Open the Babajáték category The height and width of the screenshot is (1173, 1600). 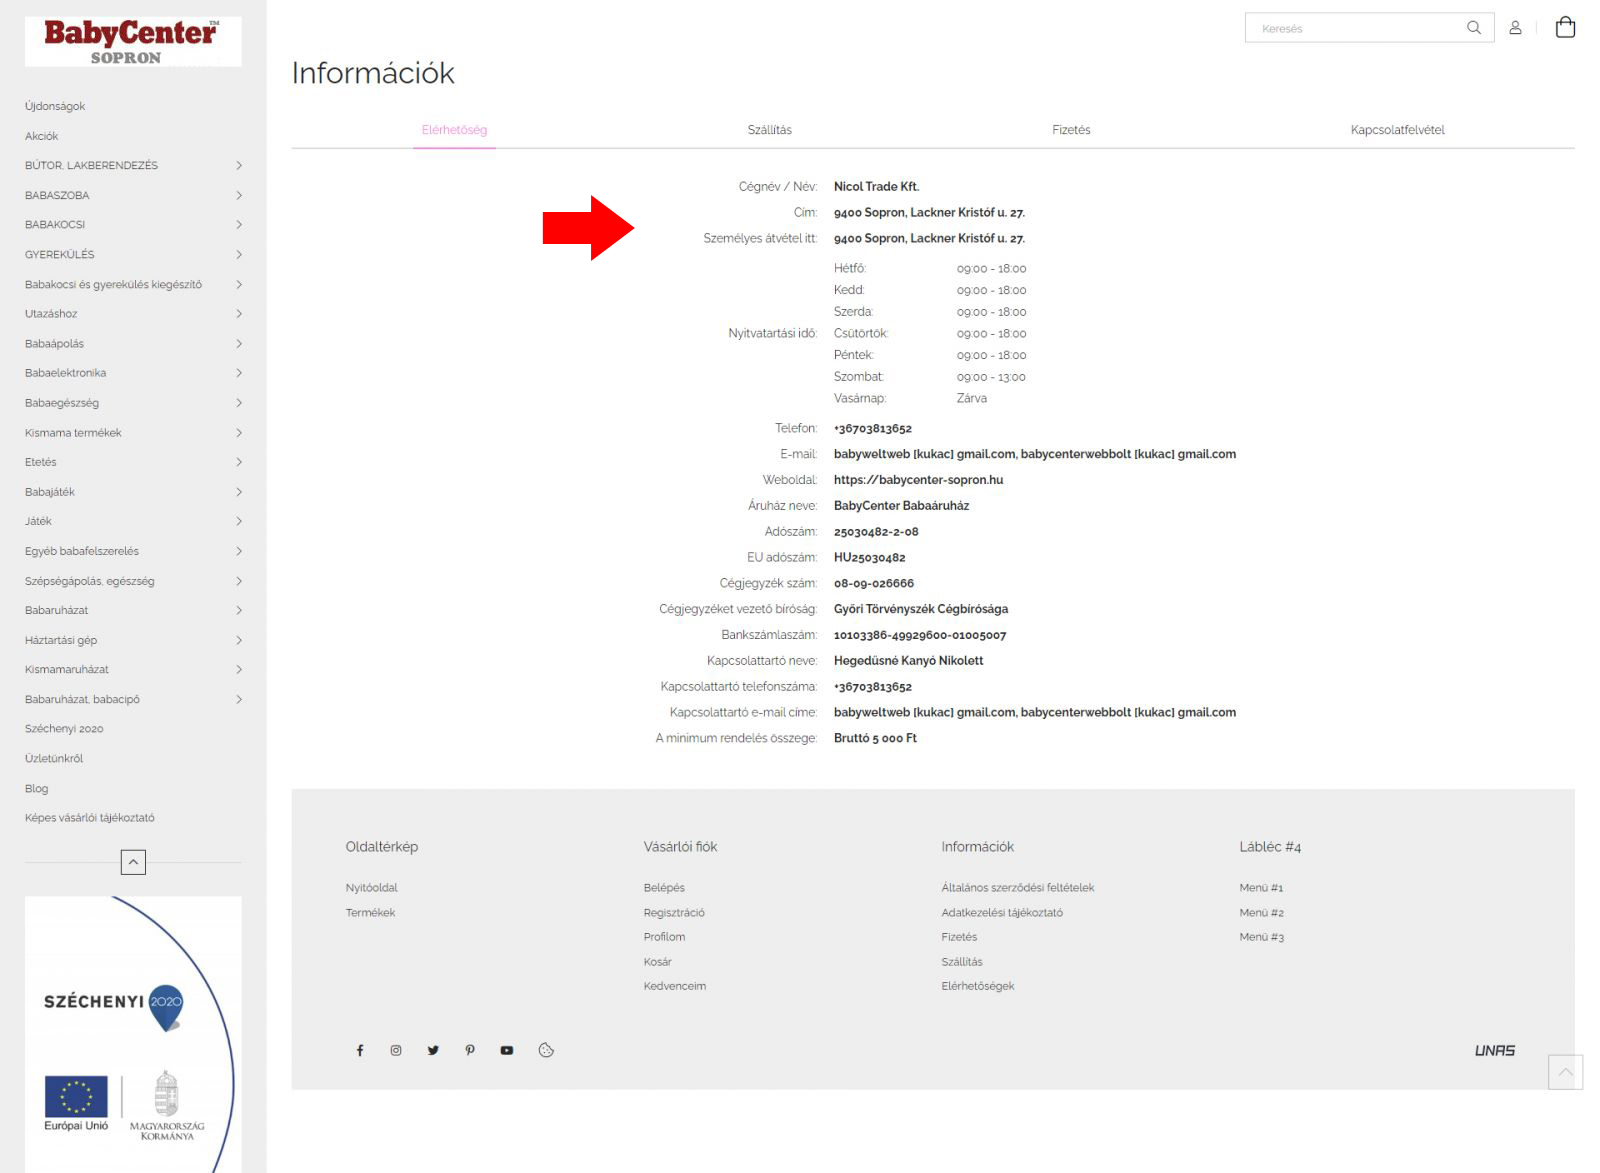coord(50,492)
